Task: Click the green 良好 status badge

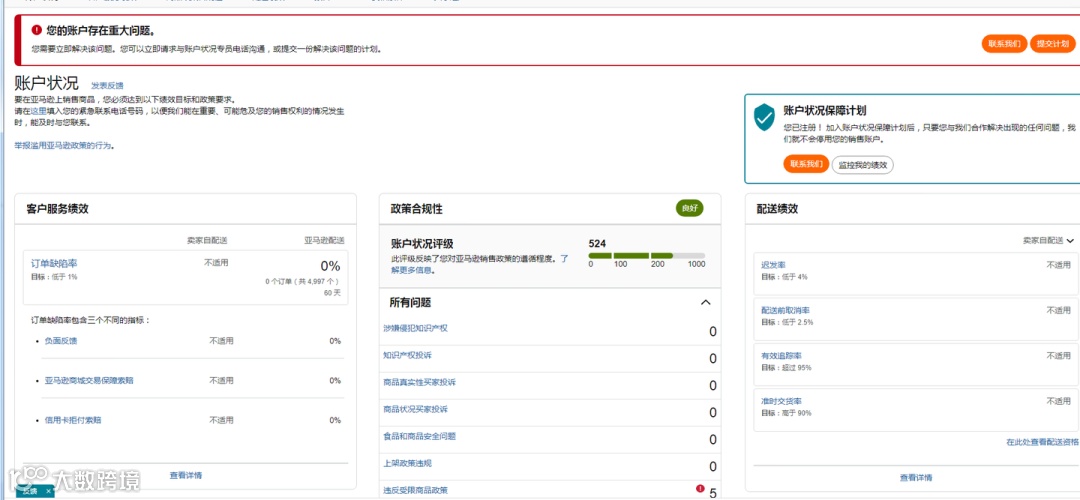Action: coord(689,208)
